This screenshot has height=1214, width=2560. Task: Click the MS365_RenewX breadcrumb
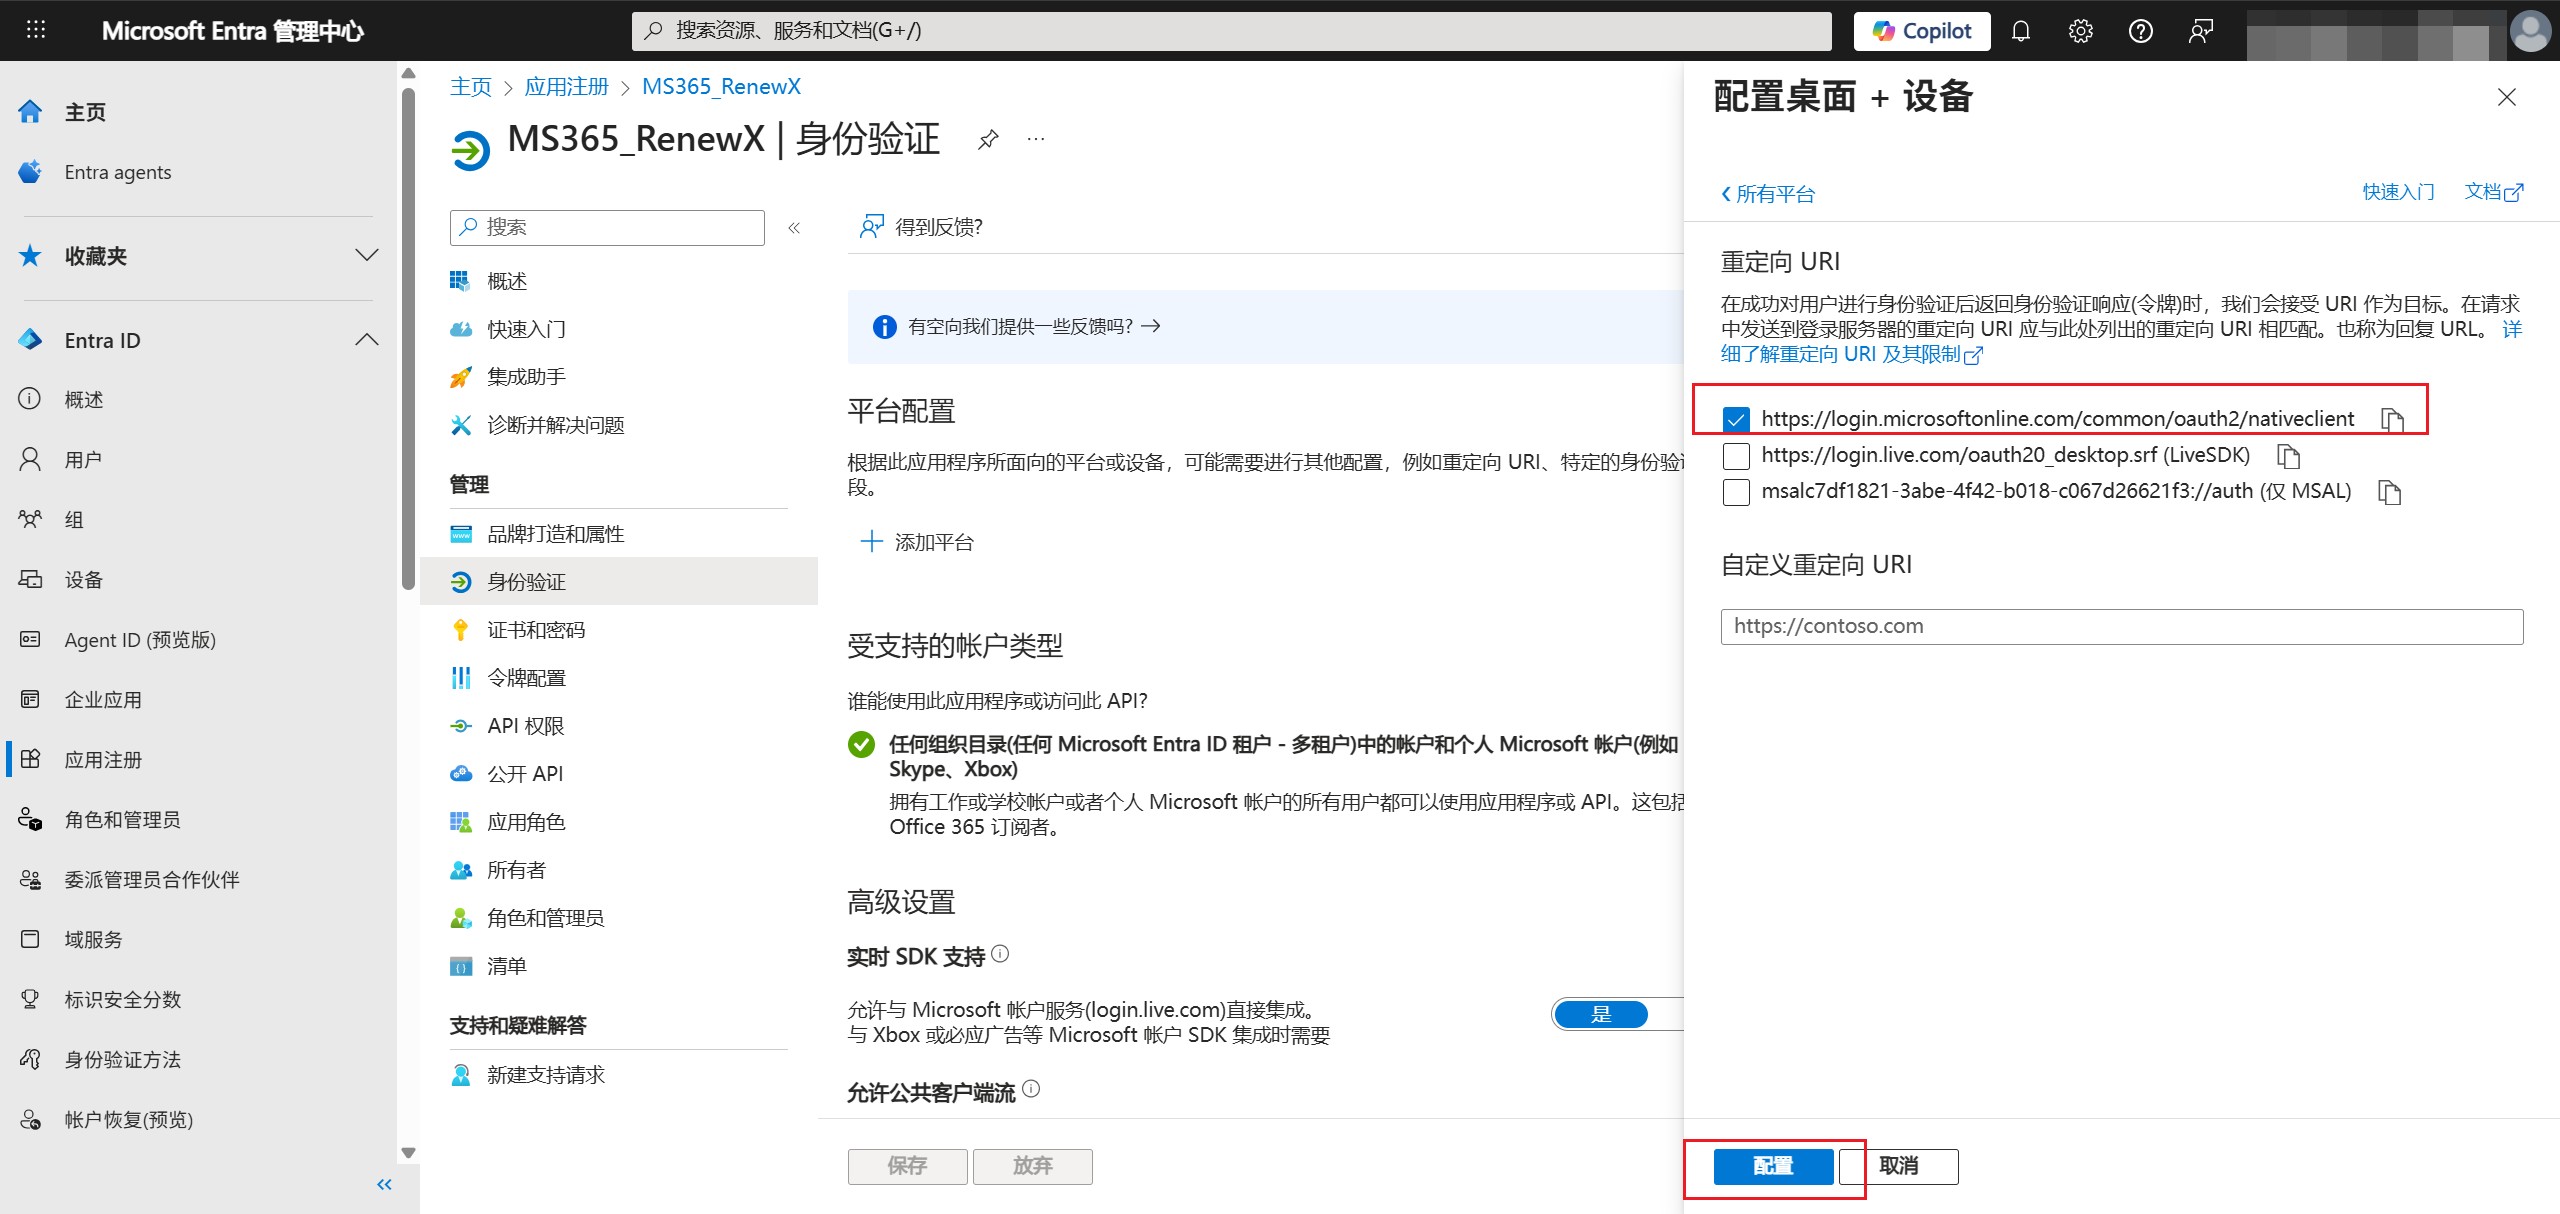point(721,87)
